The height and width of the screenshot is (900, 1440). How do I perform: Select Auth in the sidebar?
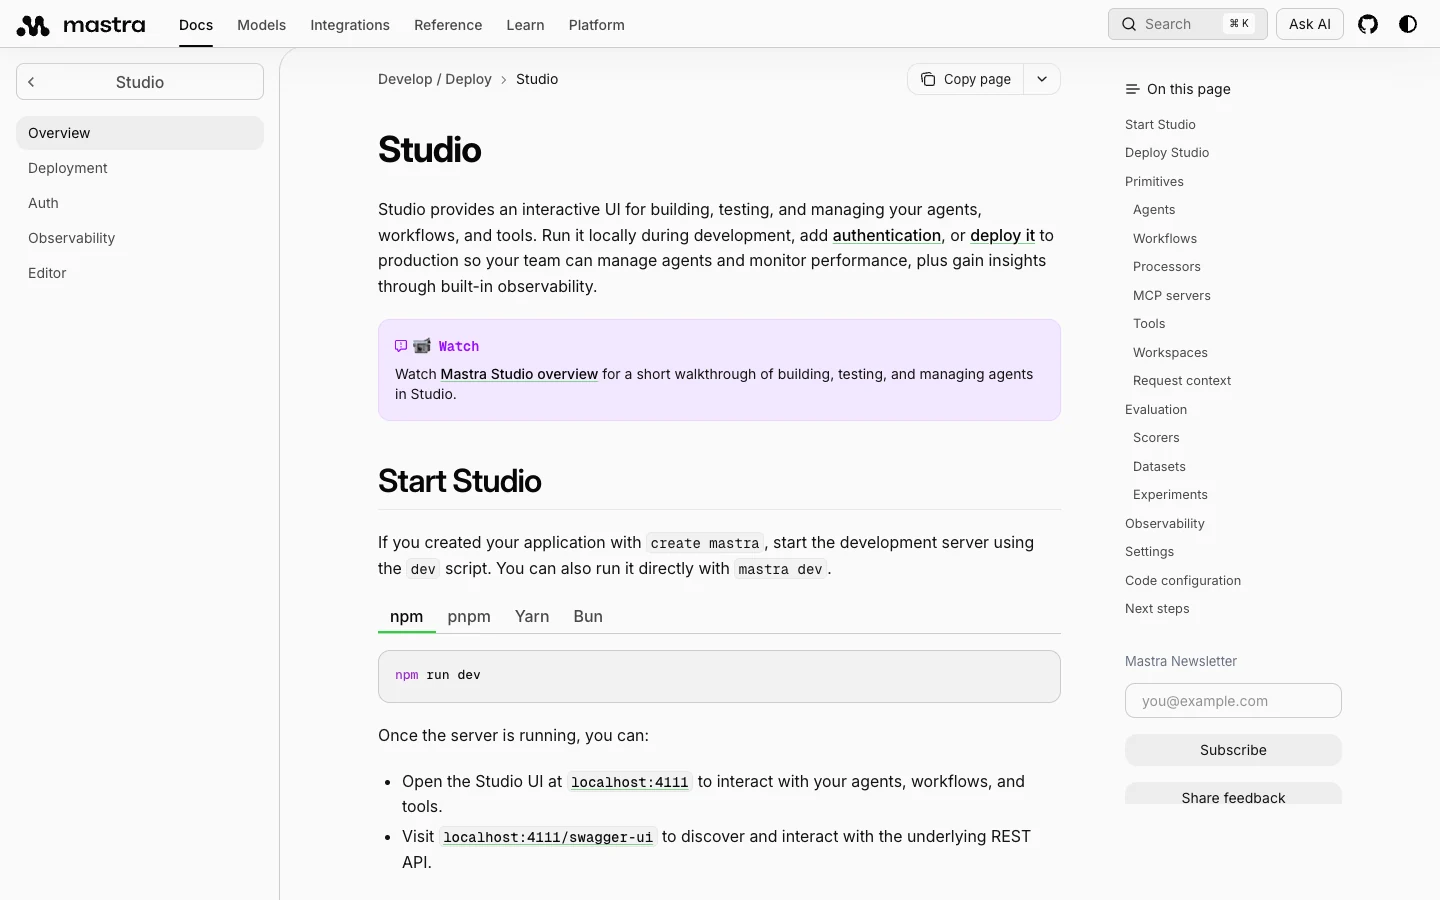[140, 203]
